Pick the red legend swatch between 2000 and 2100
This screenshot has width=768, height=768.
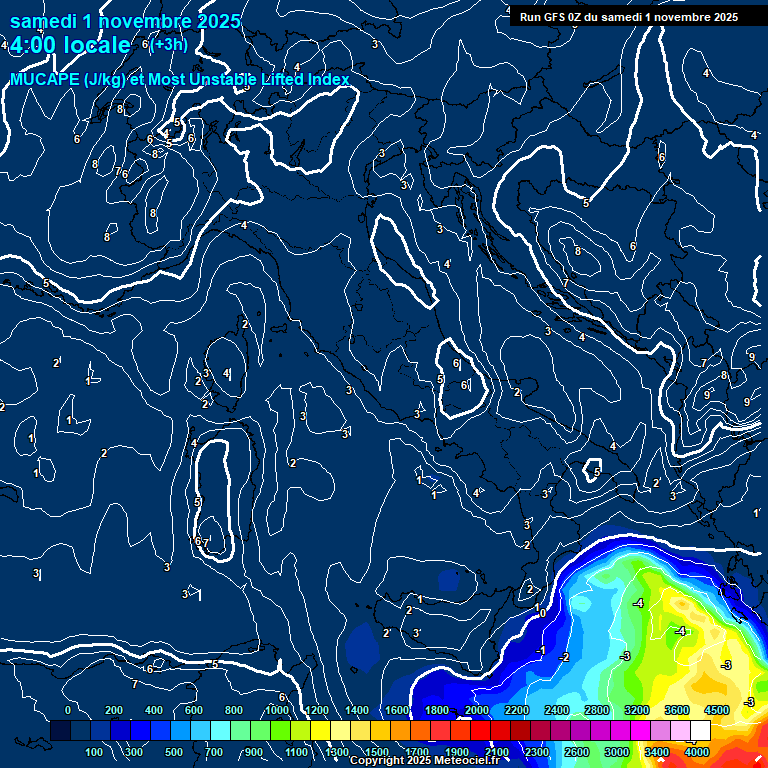(x=480, y=730)
